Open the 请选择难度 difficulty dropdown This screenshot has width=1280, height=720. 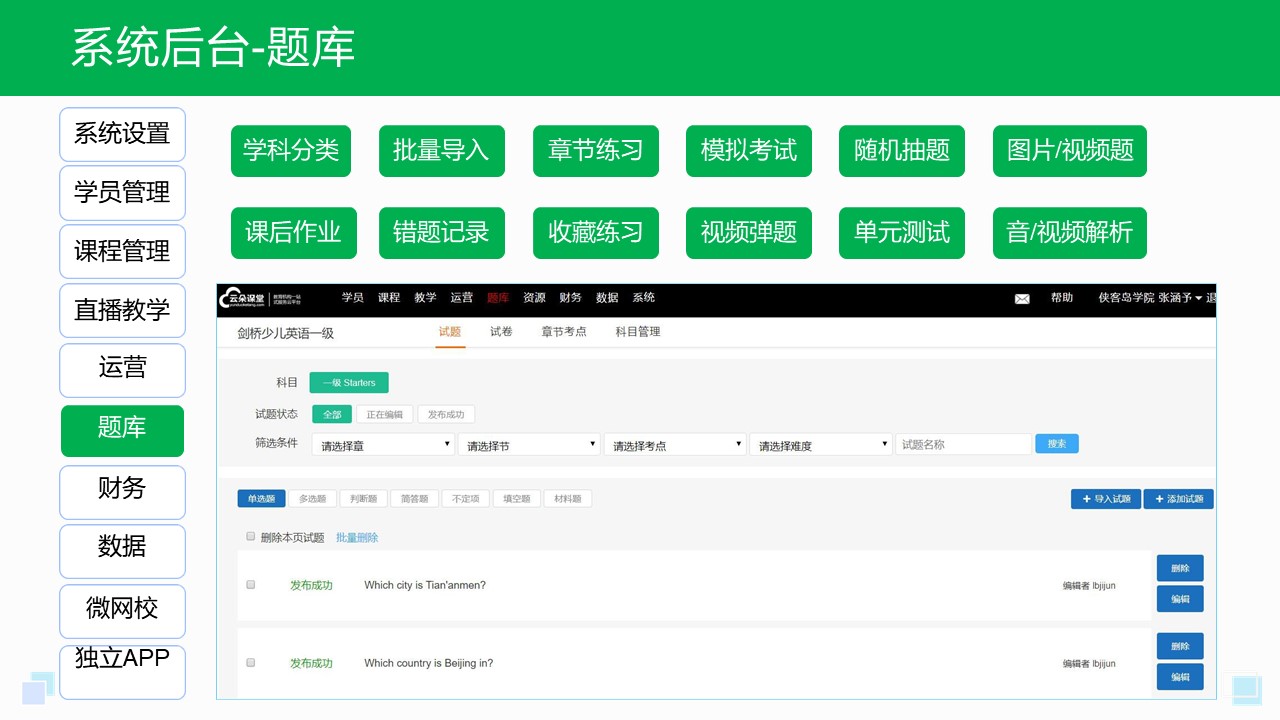[x=820, y=443]
